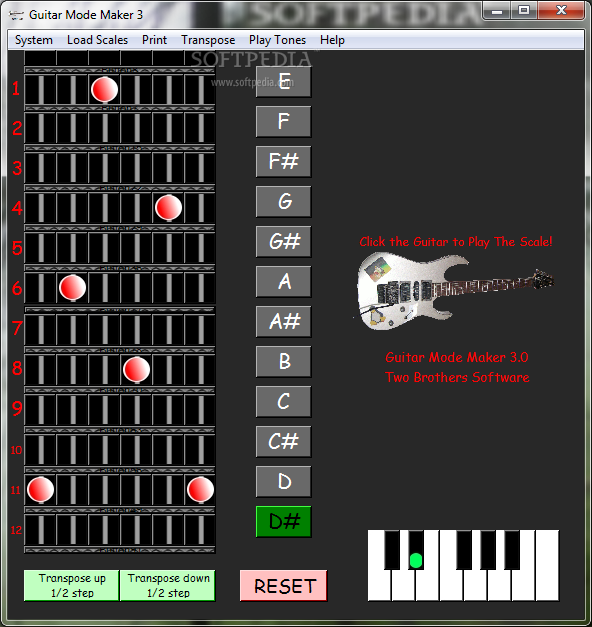The image size is (592, 627).
Task: Toggle the green D# note button
Action: pos(284,521)
